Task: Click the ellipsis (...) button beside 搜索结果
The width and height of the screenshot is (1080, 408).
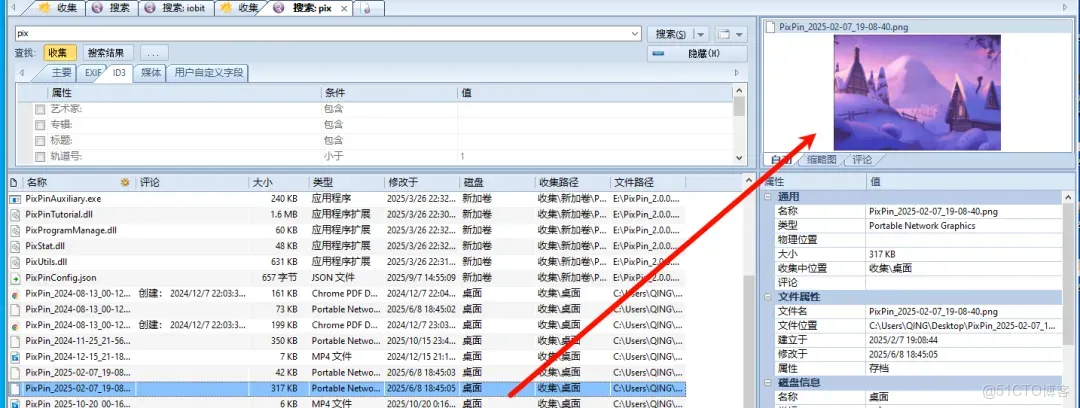Action: click(154, 53)
